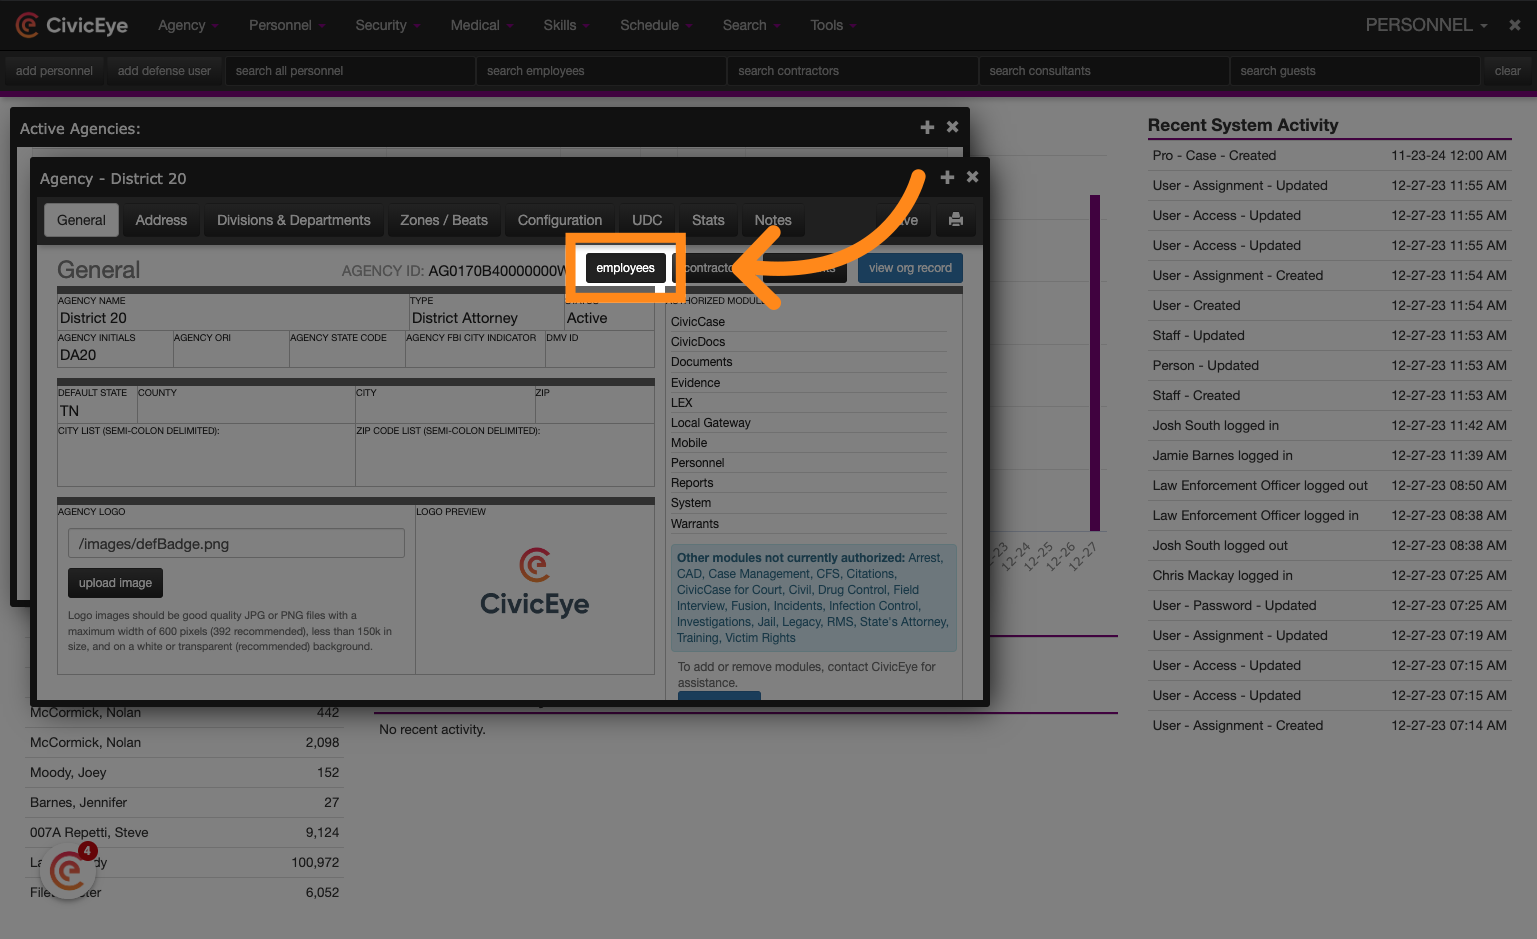This screenshot has width=1537, height=939.
Task: Open Pro - Case - Created activity entry
Action: pos(1329,155)
